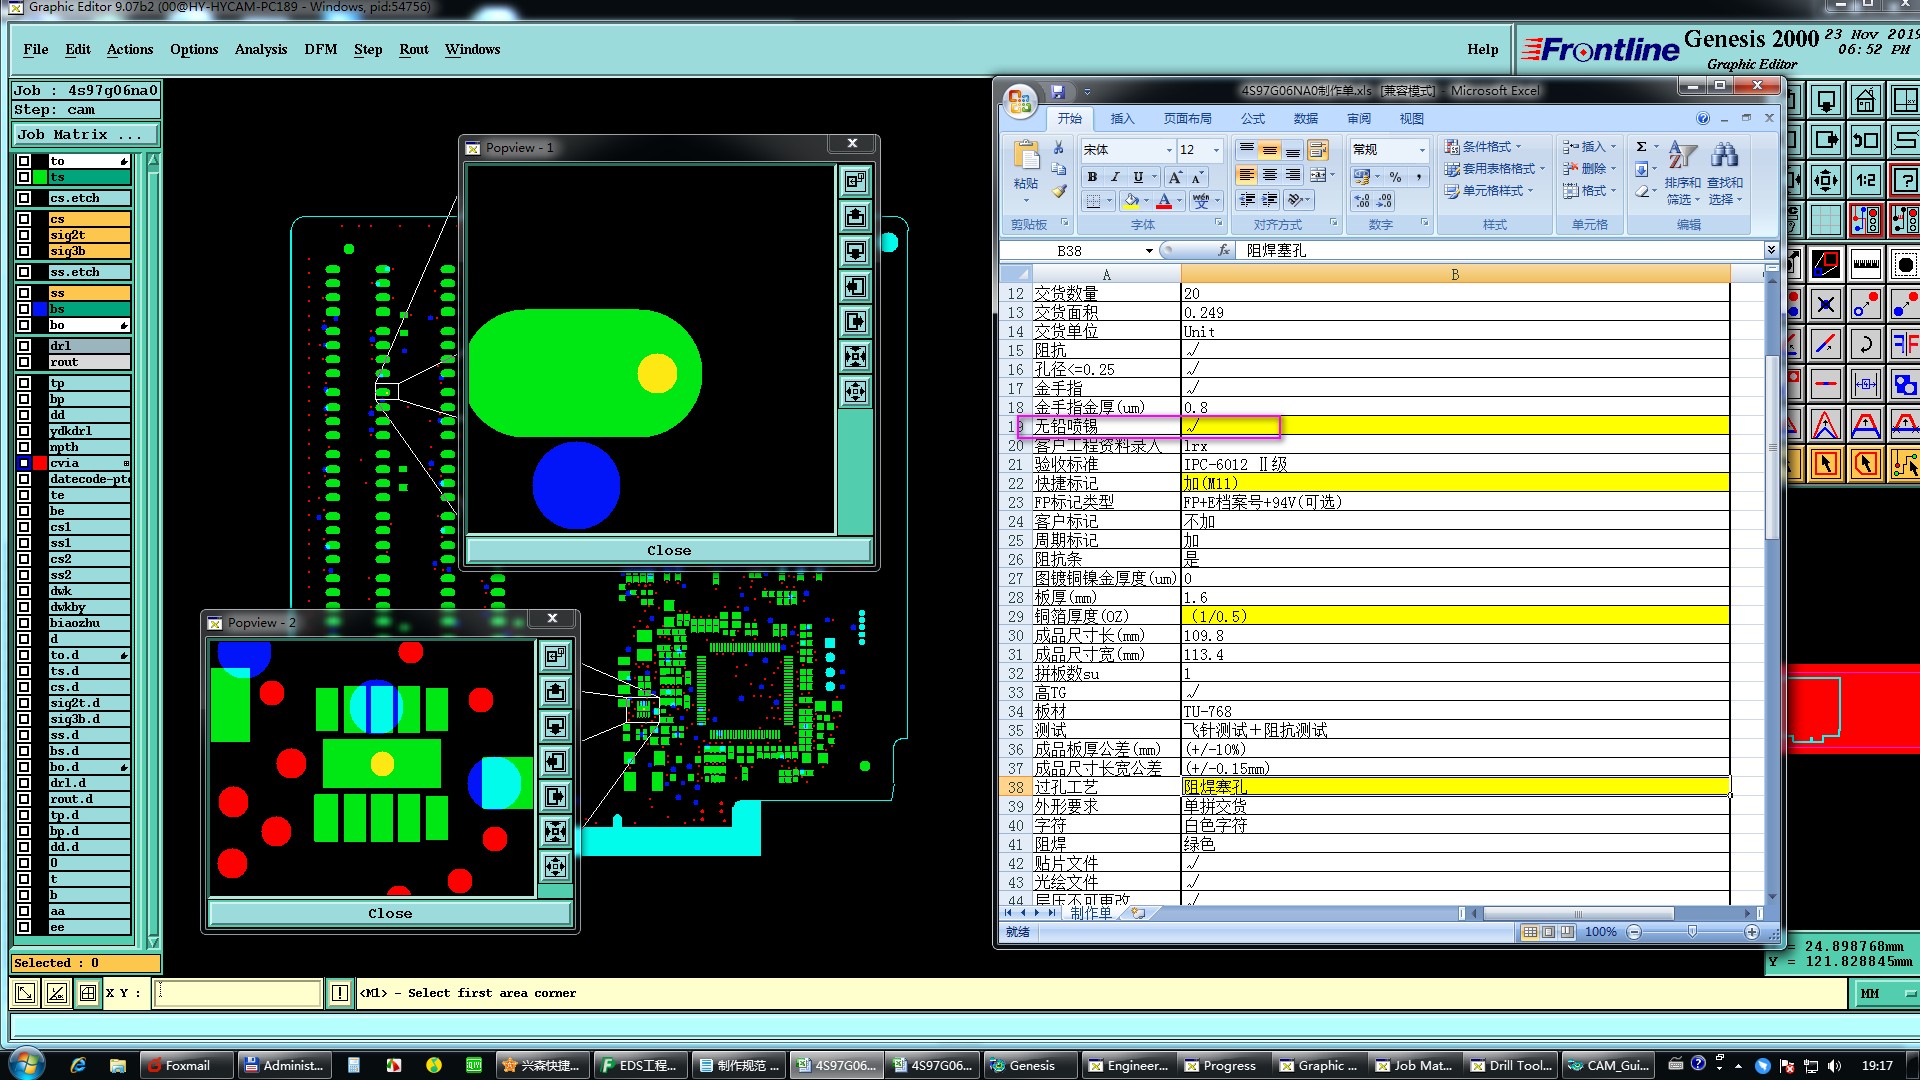Expand the number format combo box

pyautogui.click(x=1422, y=150)
